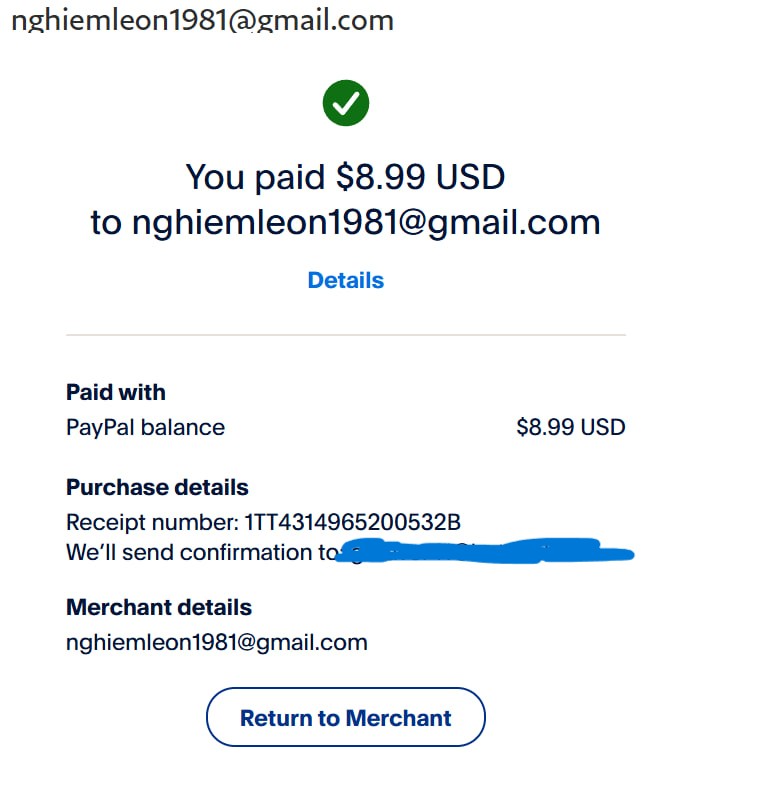Click the 'Merchant details' section heading
This screenshot has height=803, width=765.
159,607
